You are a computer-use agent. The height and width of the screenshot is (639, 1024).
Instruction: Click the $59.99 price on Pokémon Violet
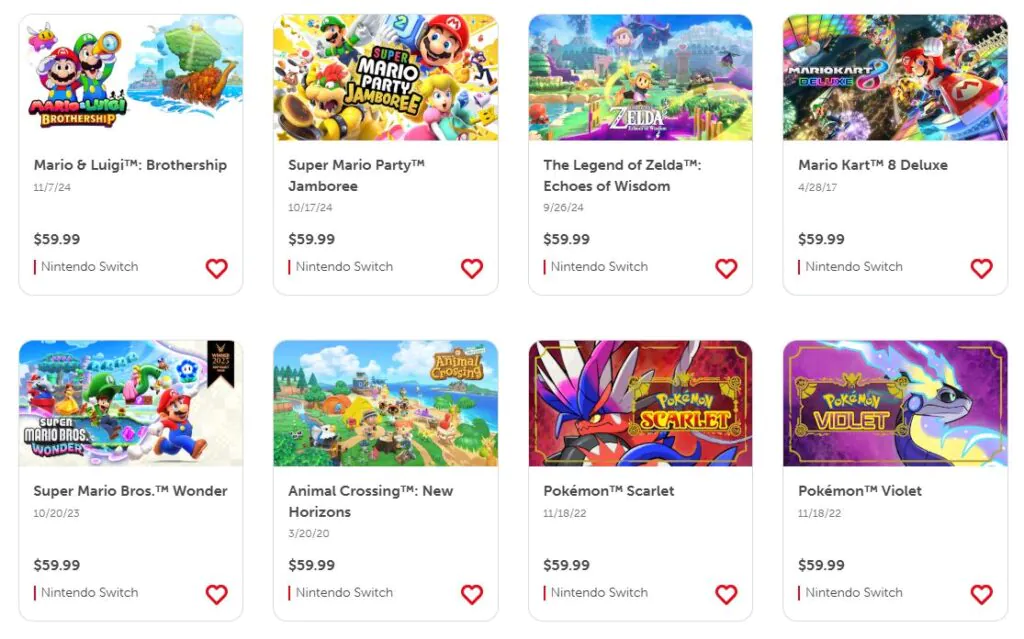[822, 565]
